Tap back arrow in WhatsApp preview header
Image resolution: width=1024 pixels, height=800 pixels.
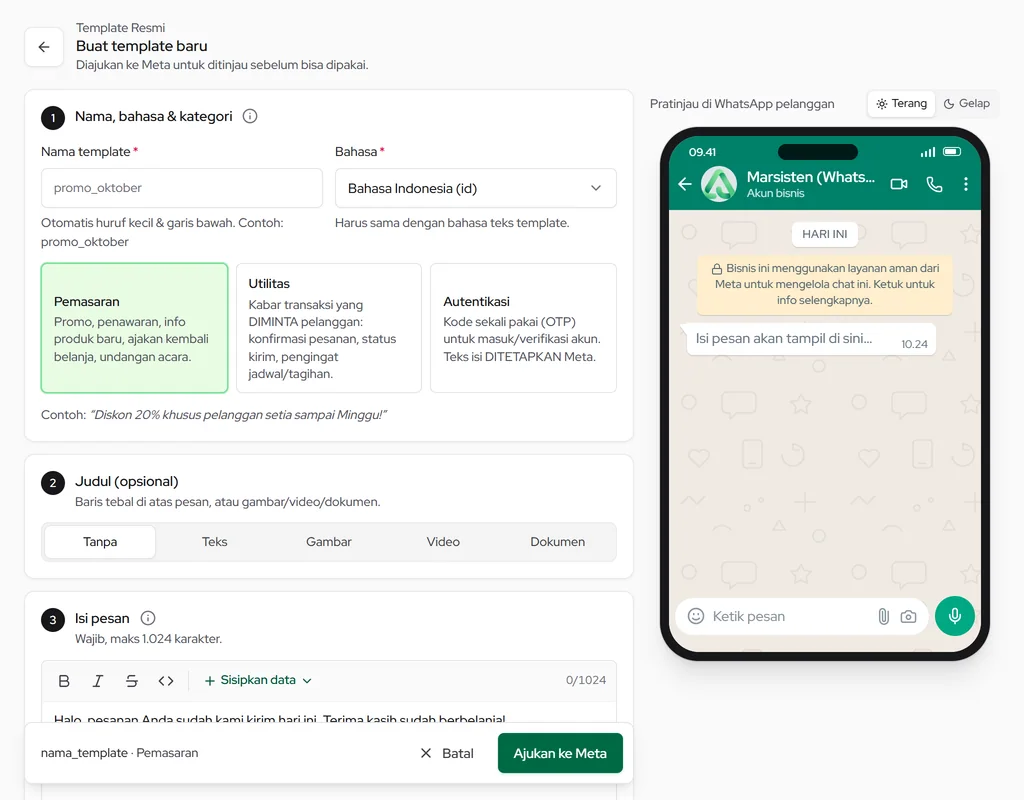[684, 184]
